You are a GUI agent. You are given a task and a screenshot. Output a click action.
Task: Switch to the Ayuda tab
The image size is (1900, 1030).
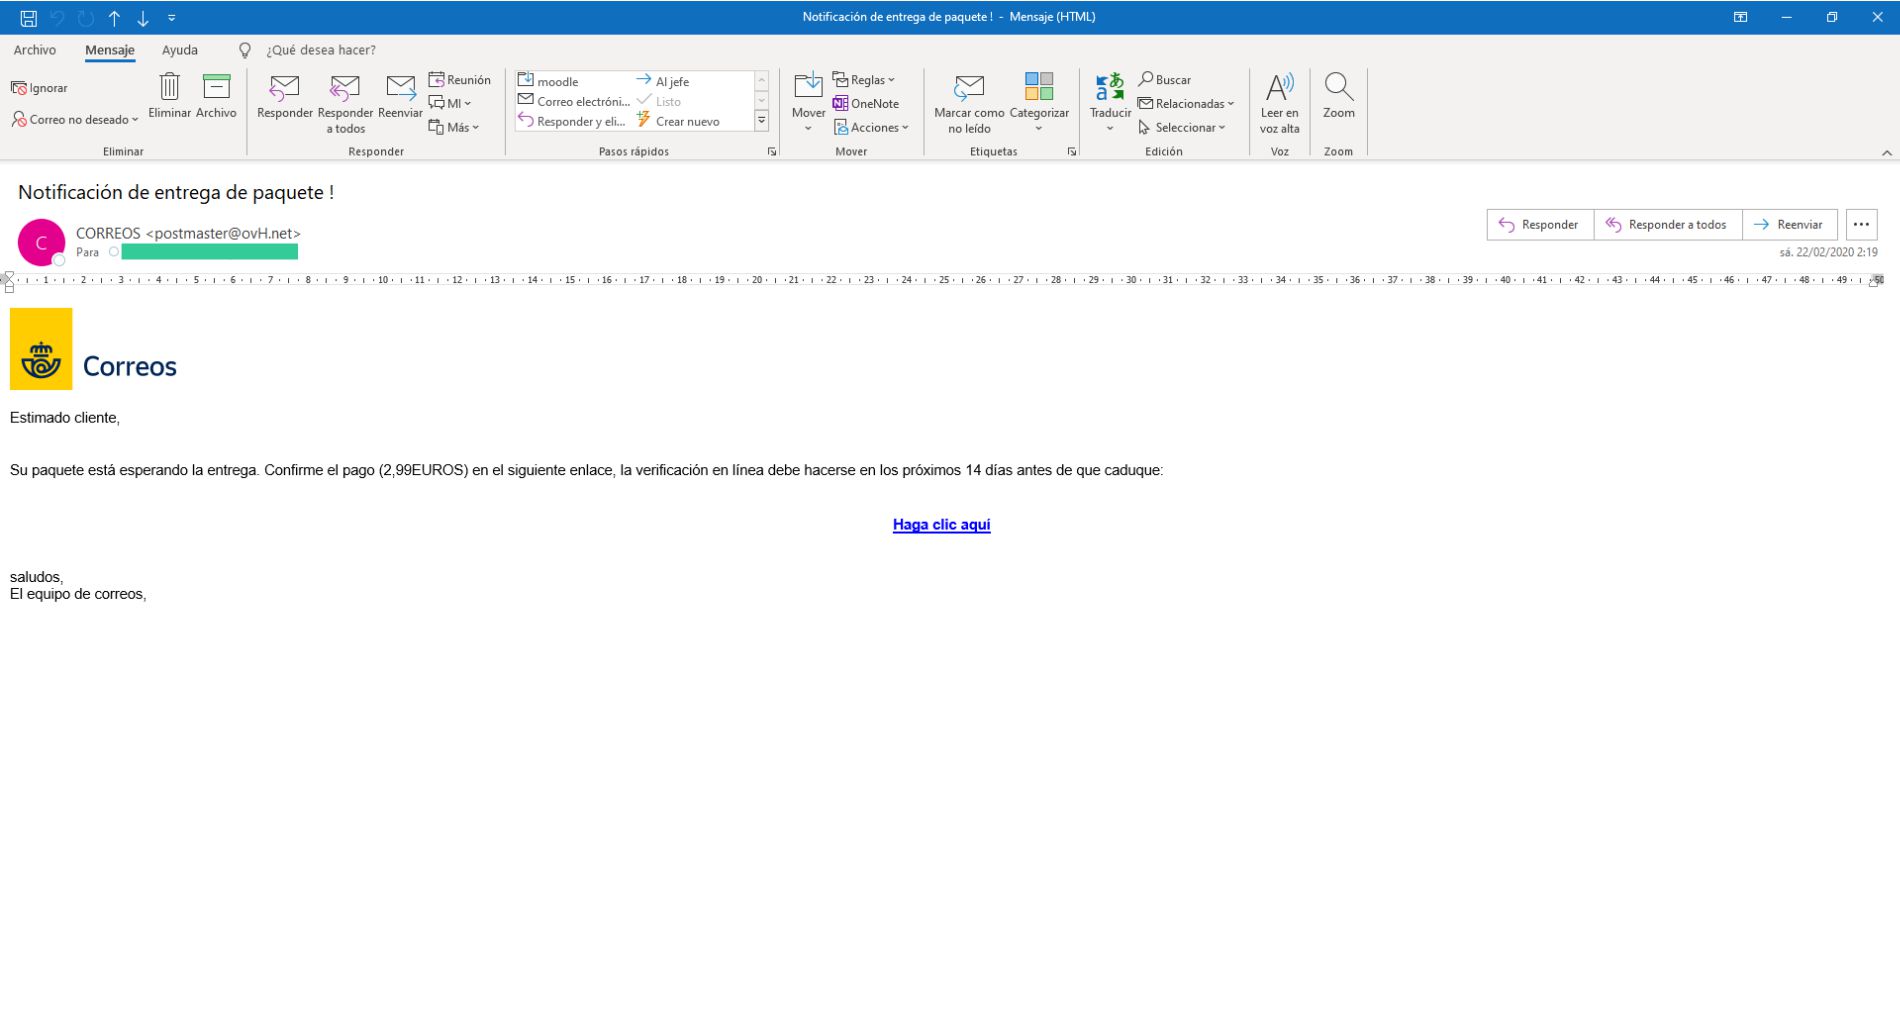pos(180,50)
